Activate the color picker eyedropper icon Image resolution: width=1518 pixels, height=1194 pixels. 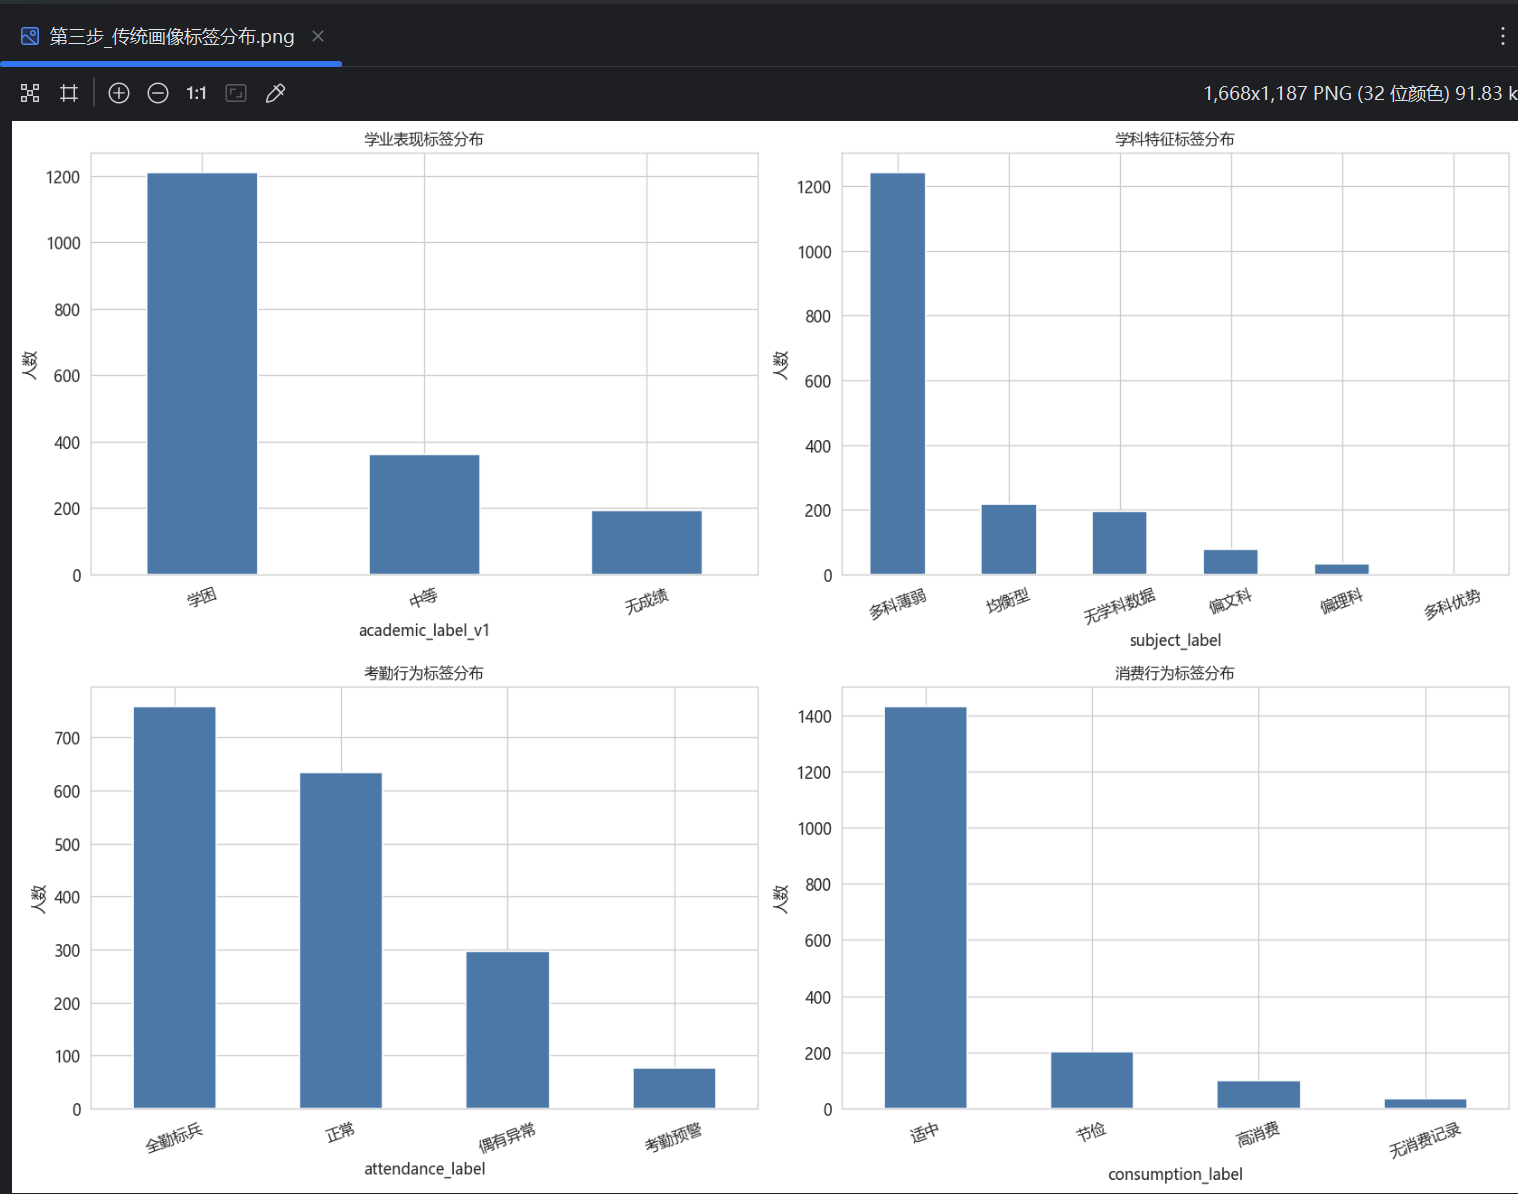click(x=275, y=93)
